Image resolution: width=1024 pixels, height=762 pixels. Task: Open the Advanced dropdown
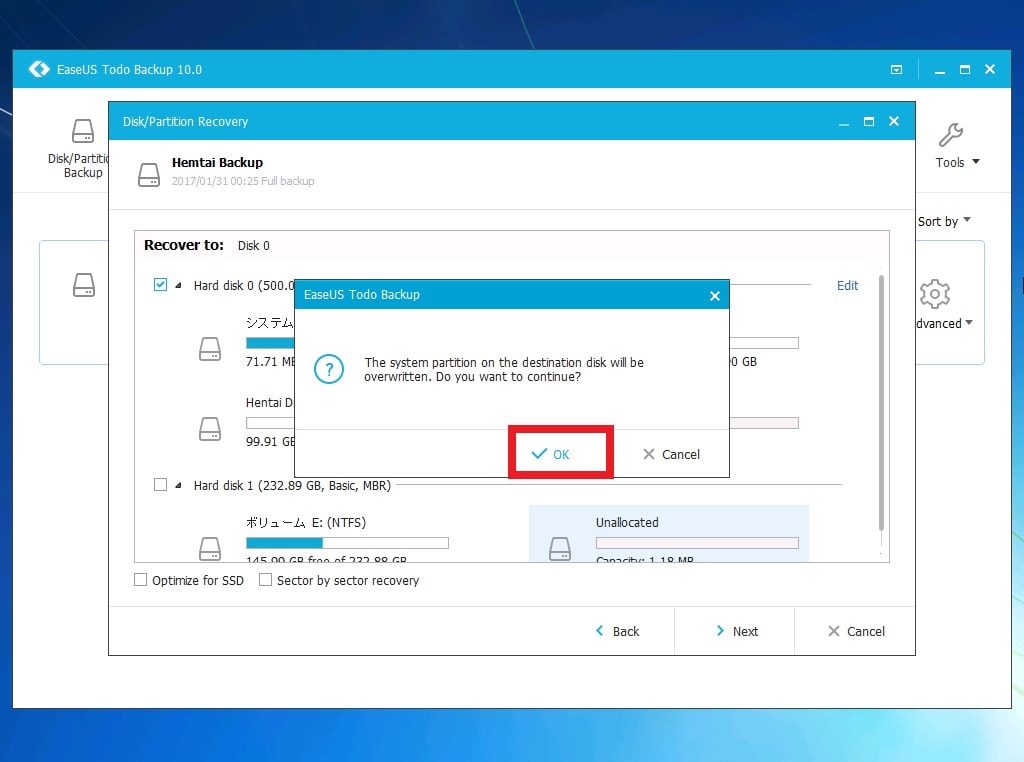(944, 323)
